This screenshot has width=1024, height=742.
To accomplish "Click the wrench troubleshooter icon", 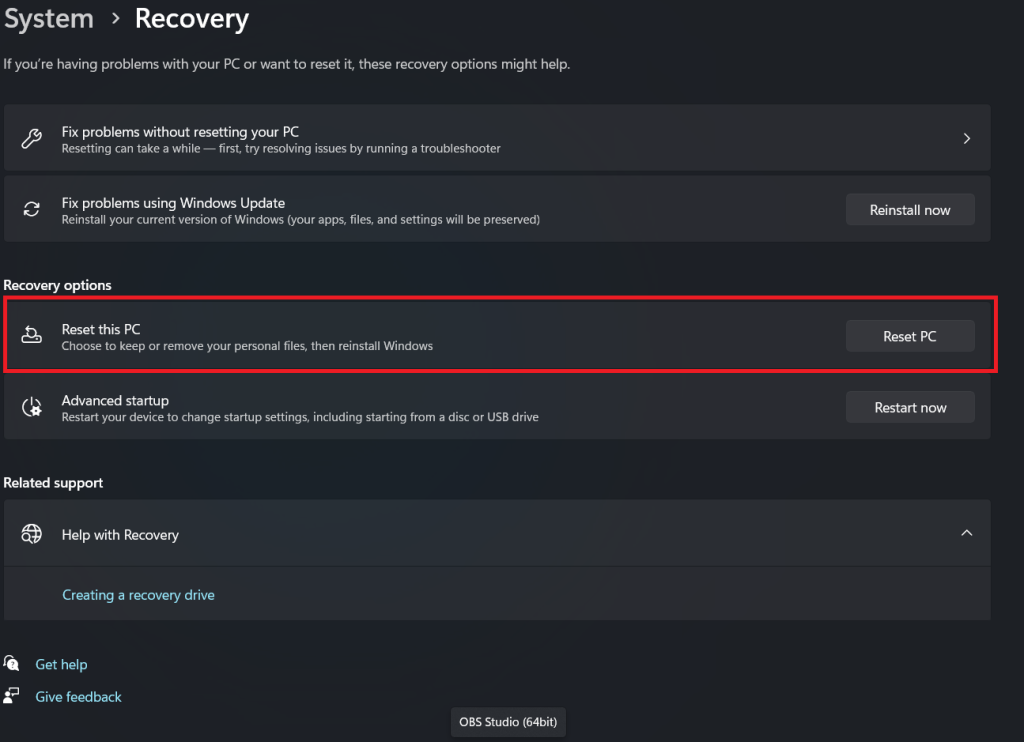I will (32, 139).
